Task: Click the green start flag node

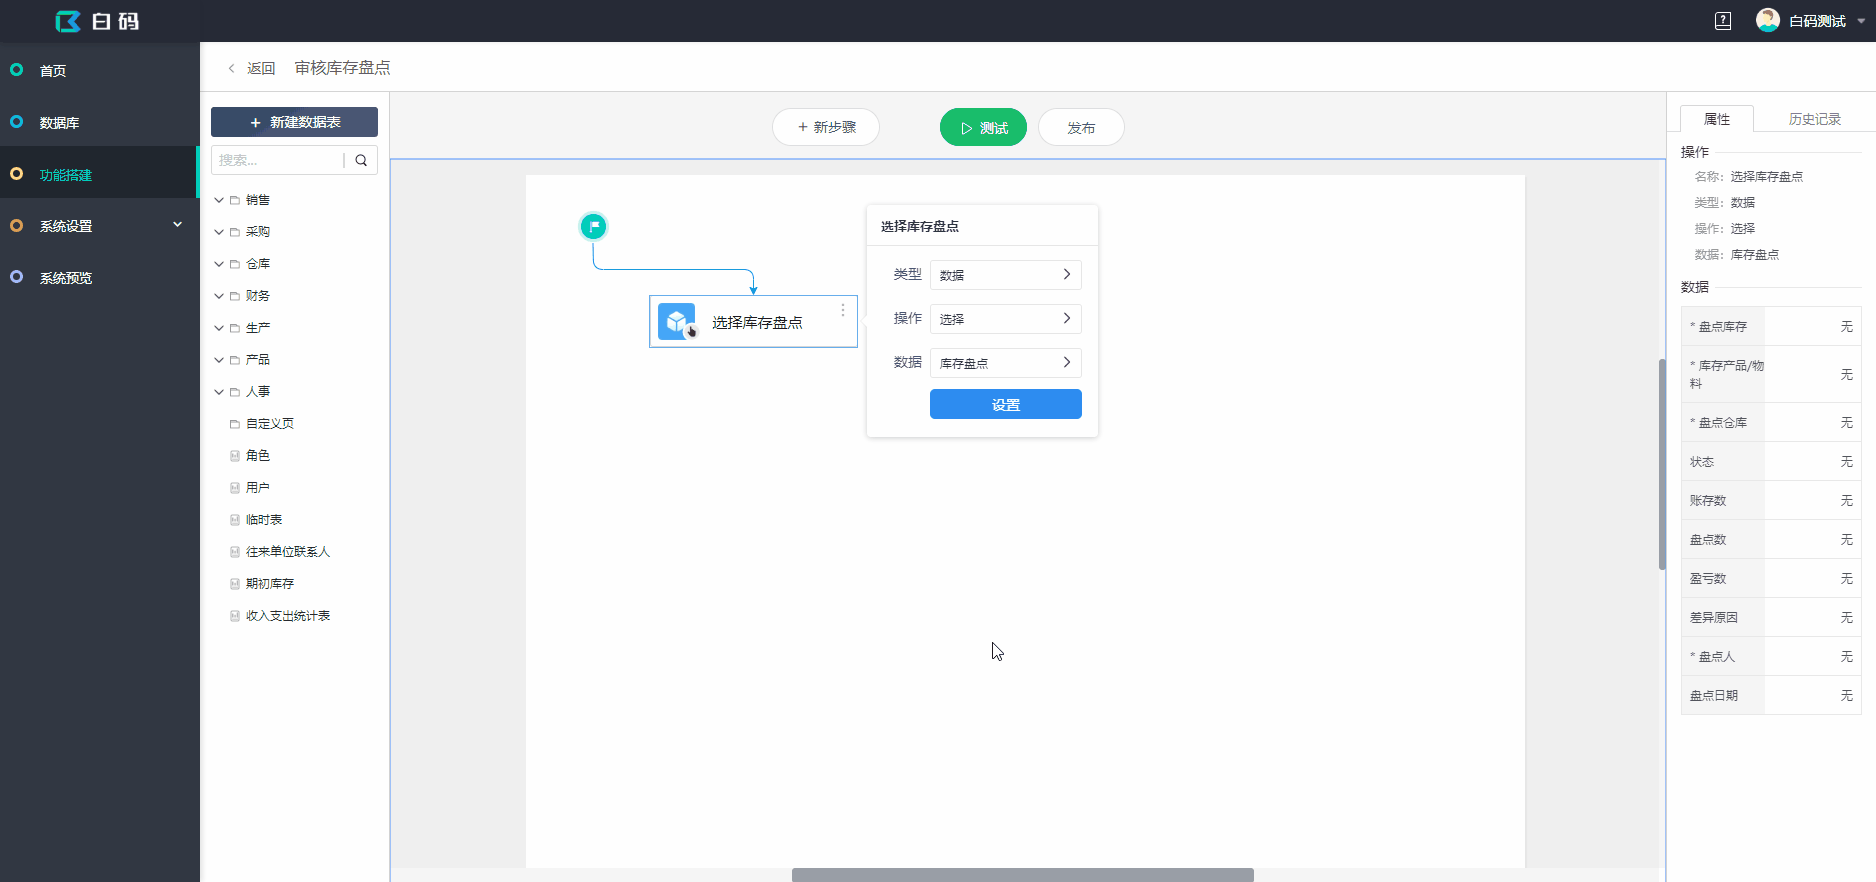Action: click(594, 227)
